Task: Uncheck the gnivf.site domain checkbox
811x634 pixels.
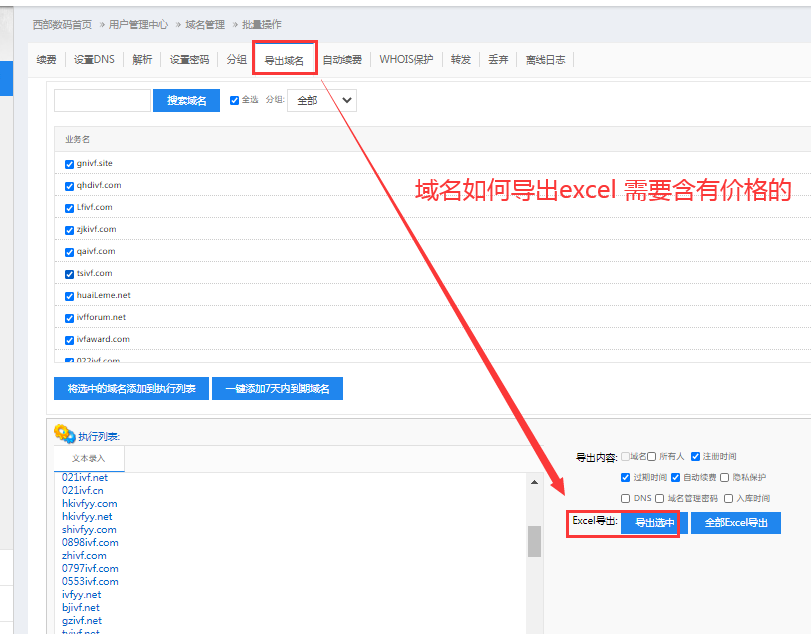Action: (x=68, y=163)
